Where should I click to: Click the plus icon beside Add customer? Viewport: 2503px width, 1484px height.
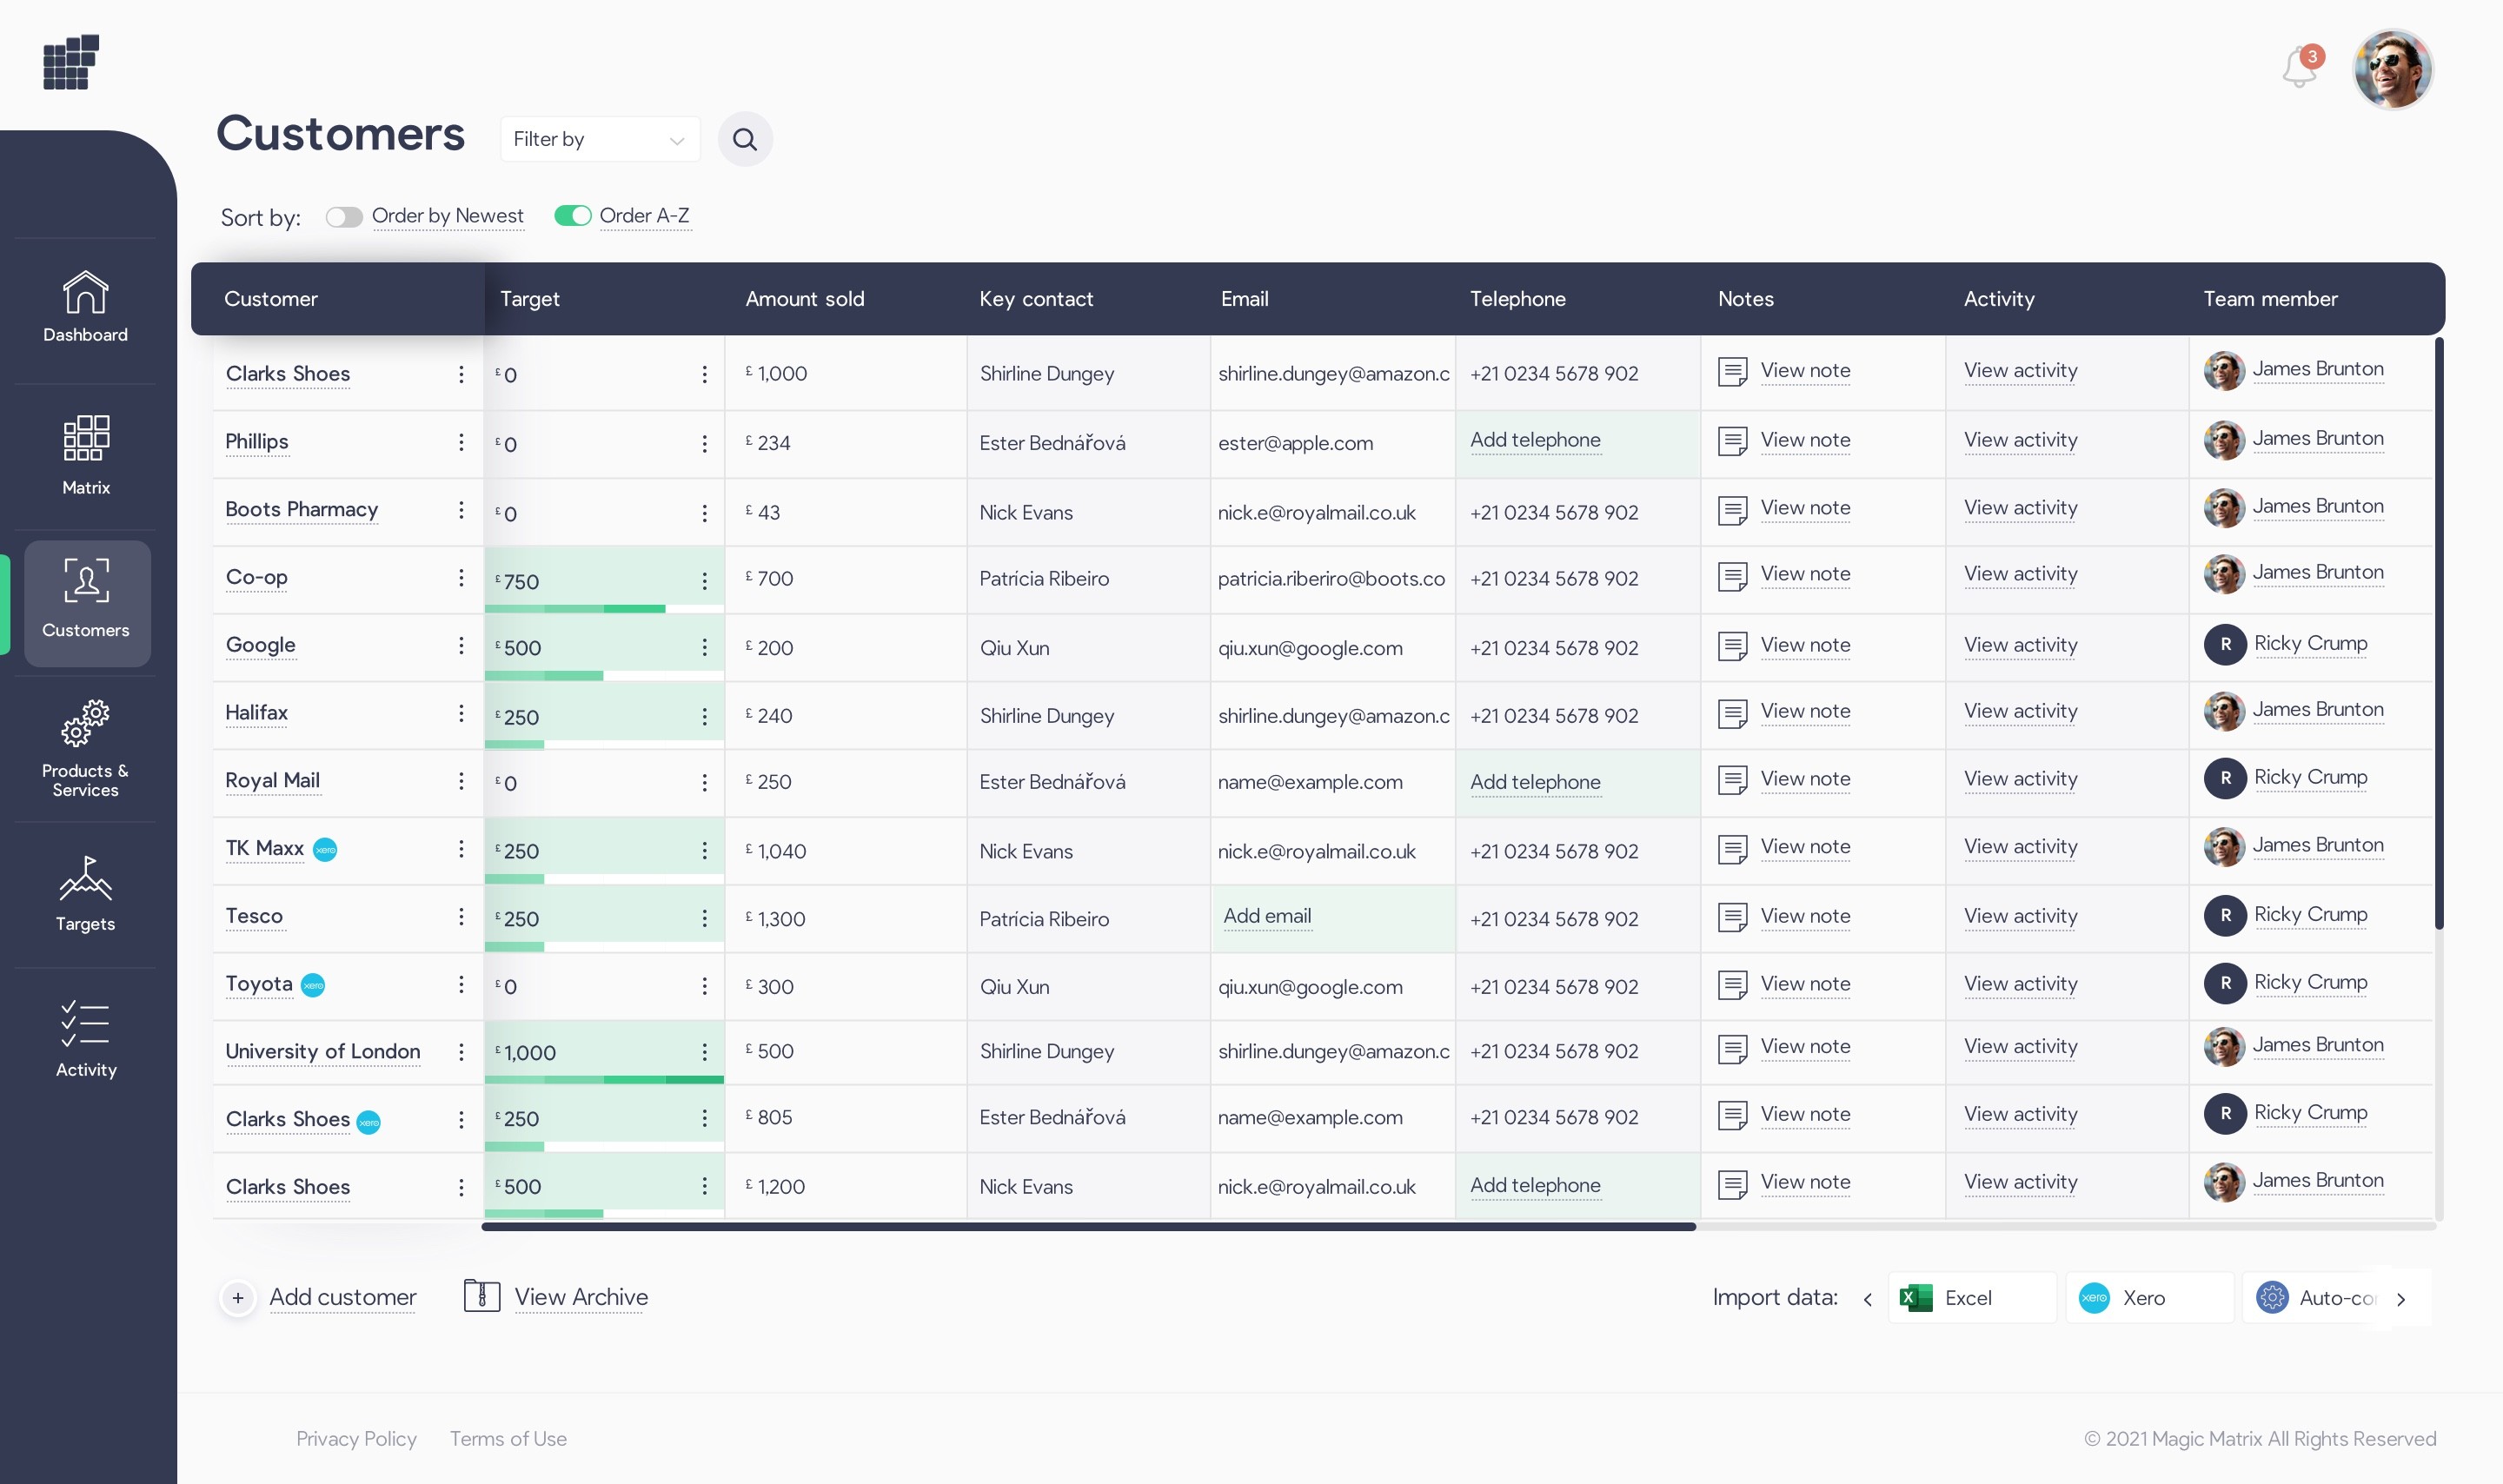[x=238, y=1298]
